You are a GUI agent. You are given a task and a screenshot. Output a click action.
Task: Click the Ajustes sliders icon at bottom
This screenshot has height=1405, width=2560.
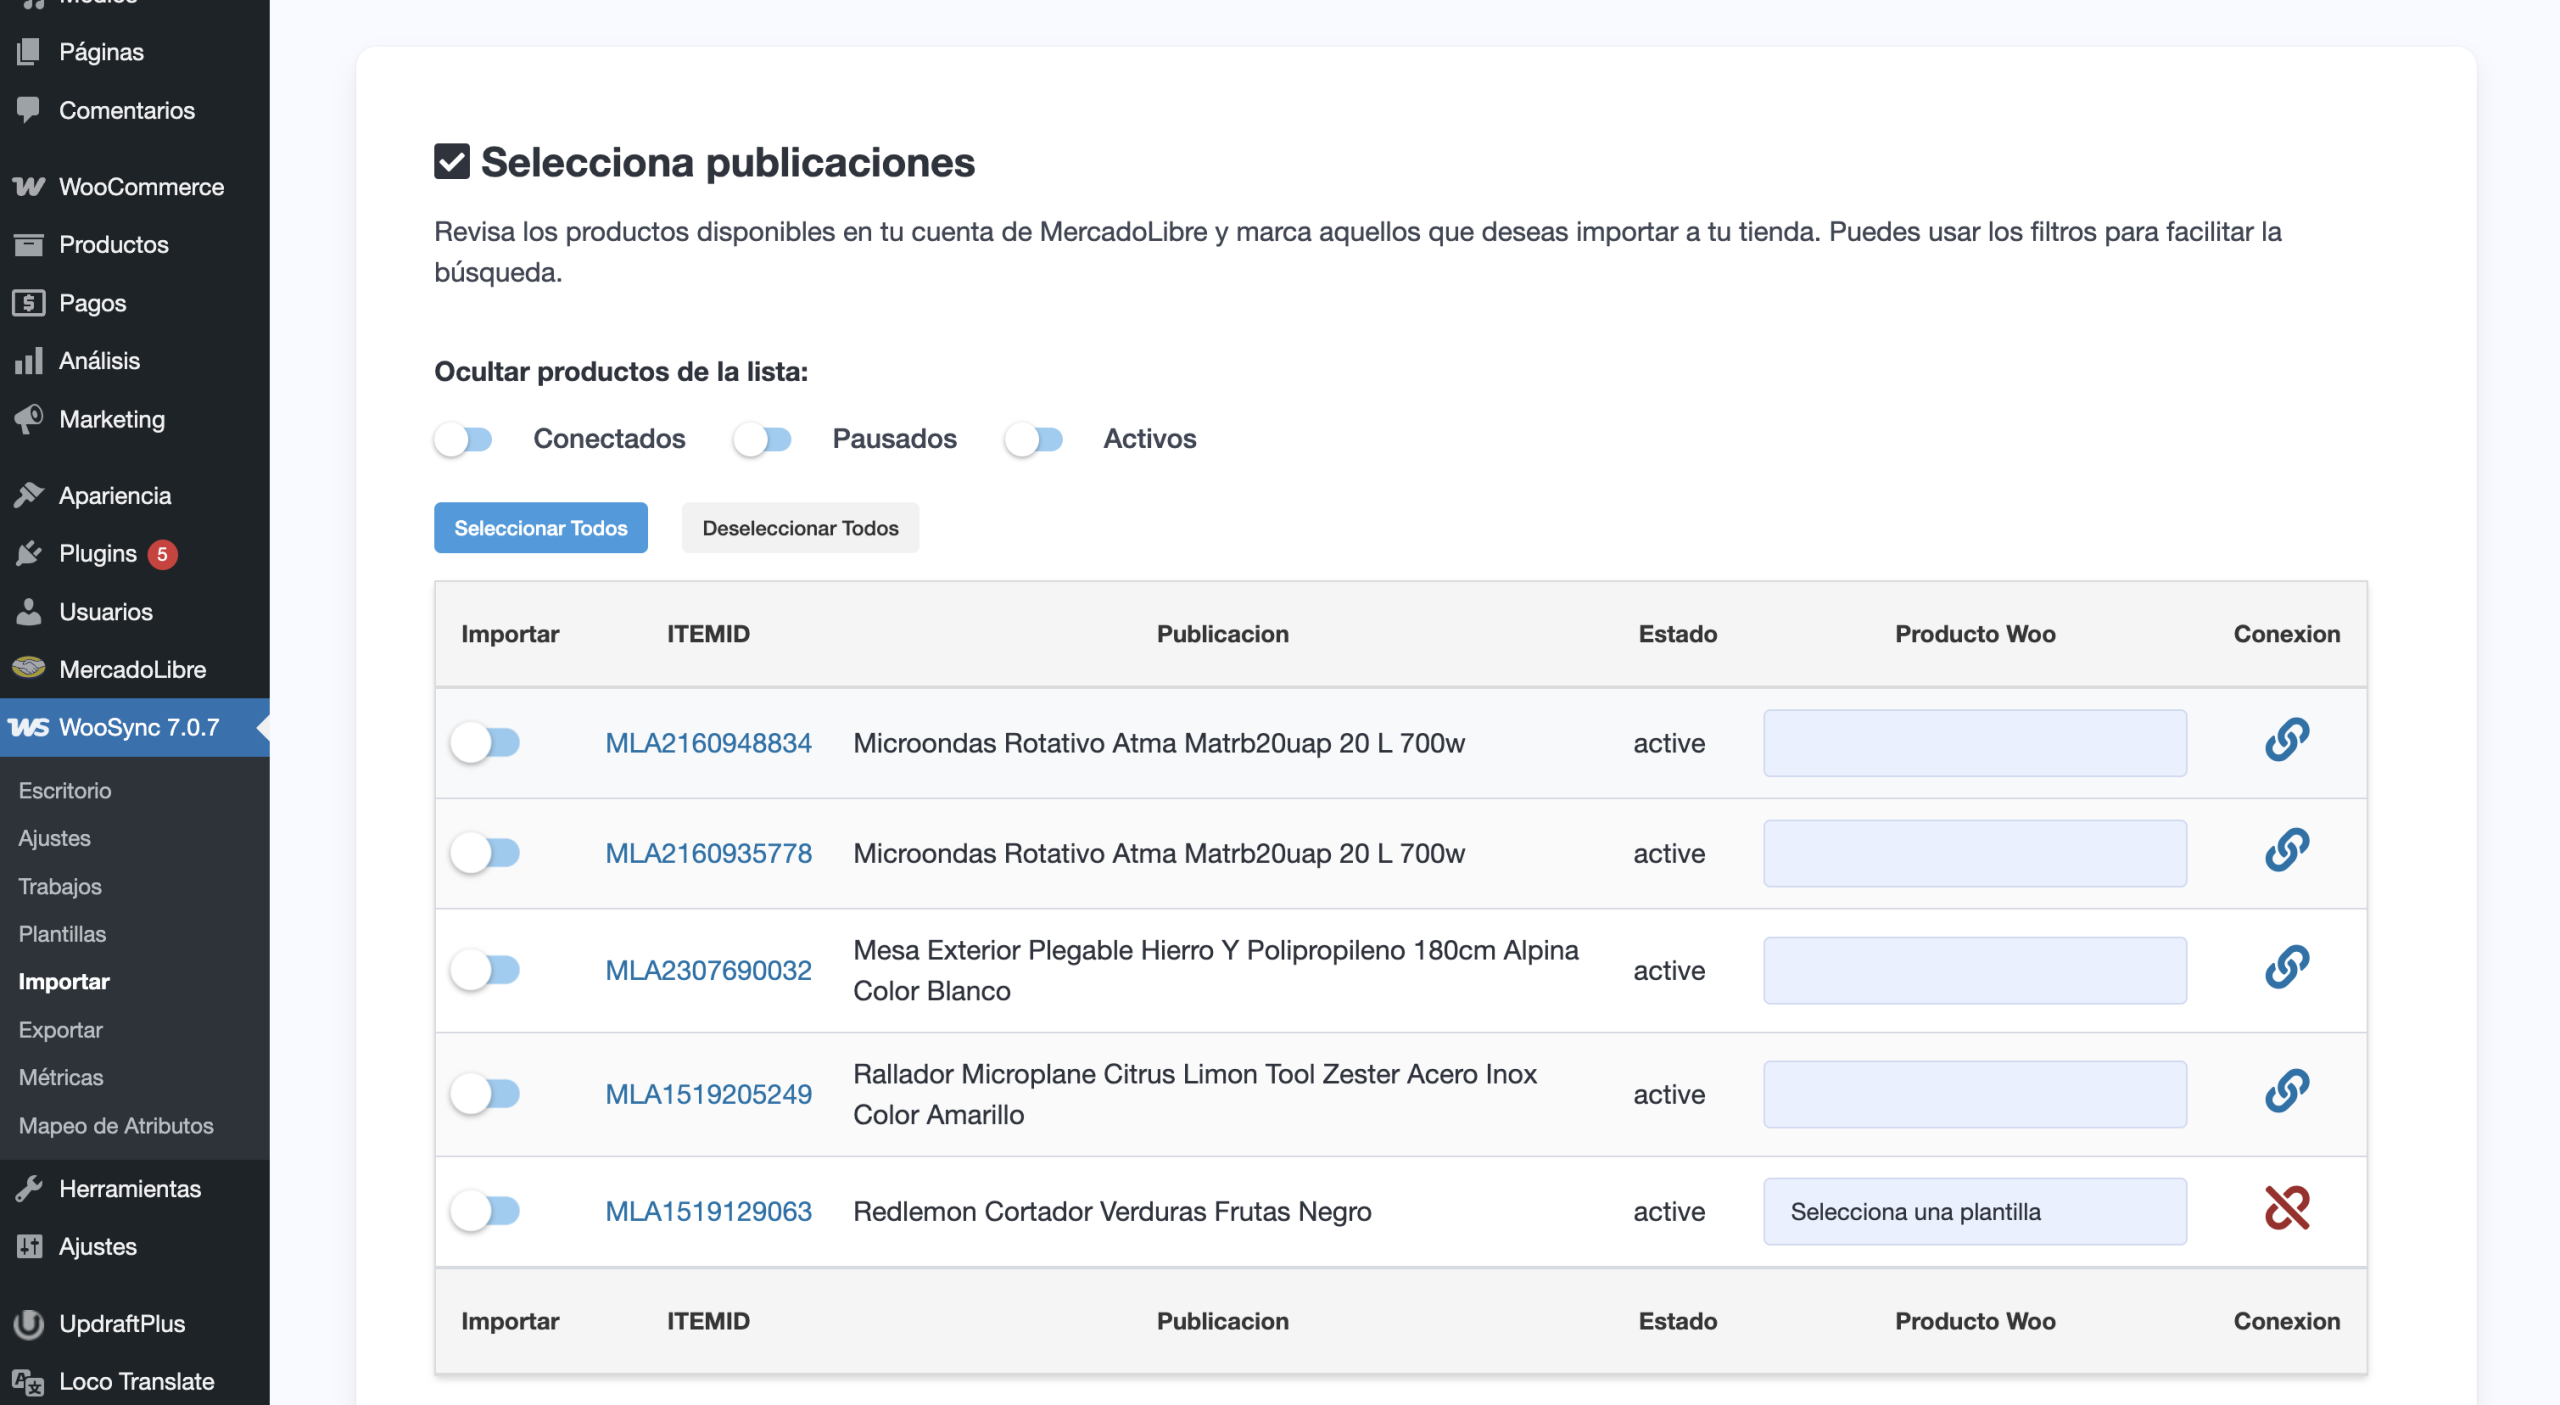(x=29, y=1246)
